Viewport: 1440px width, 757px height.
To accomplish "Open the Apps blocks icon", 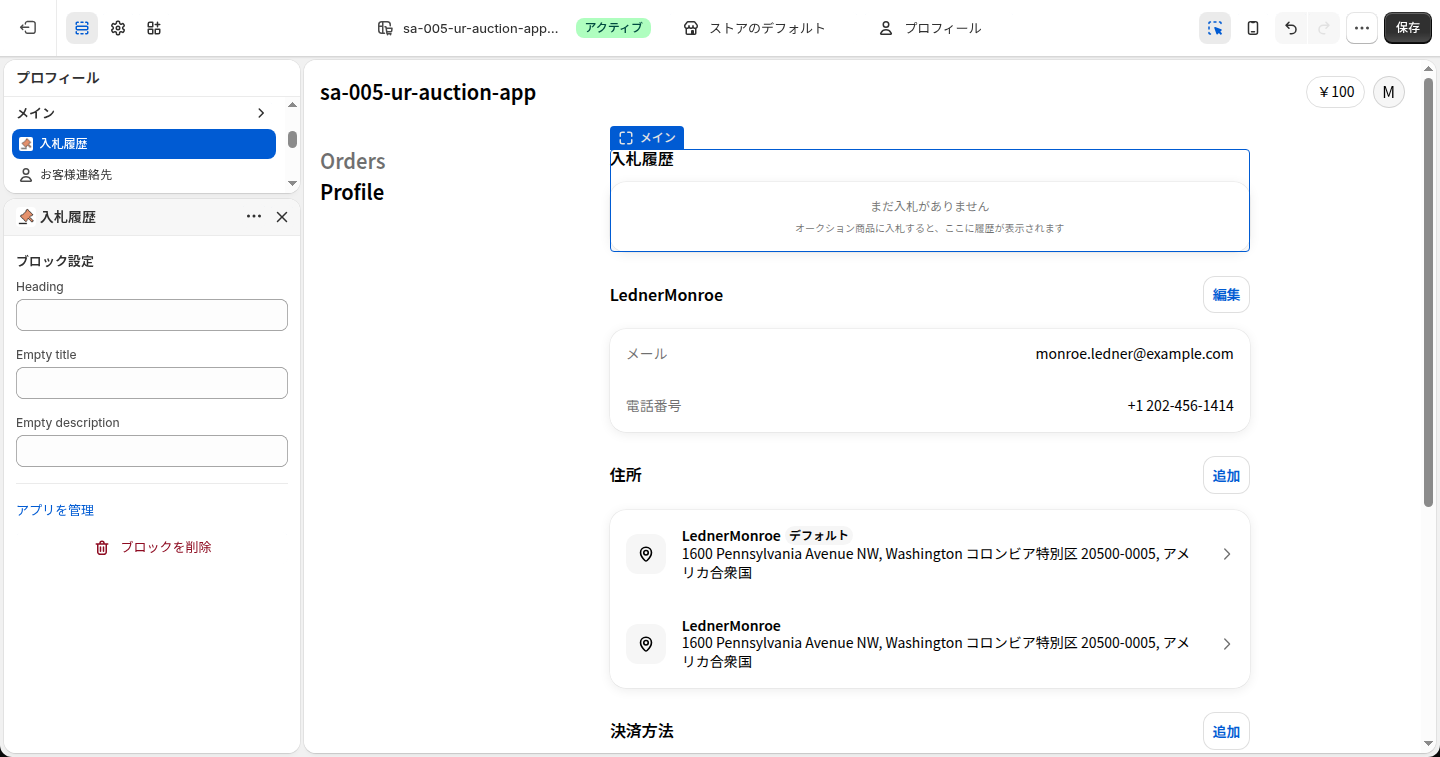I will (154, 28).
